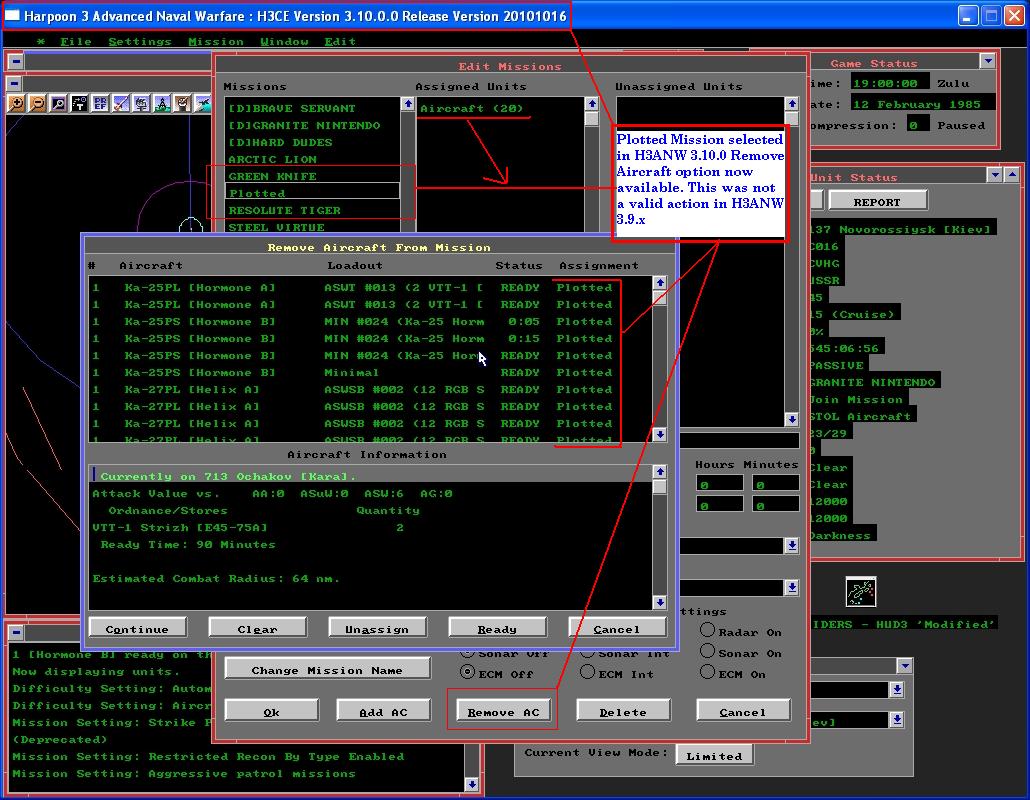Click the Ready button
The width and height of the screenshot is (1030, 800).
tap(497, 629)
